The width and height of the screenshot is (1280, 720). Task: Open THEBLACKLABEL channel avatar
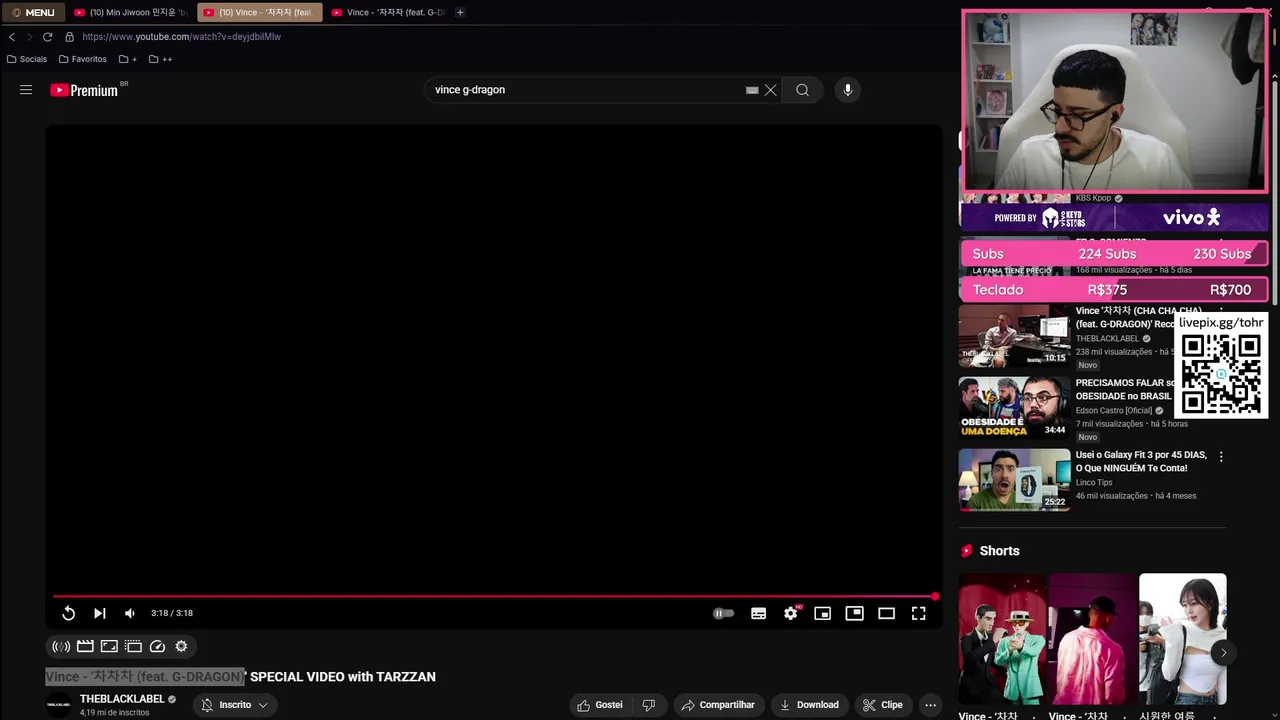coord(59,705)
